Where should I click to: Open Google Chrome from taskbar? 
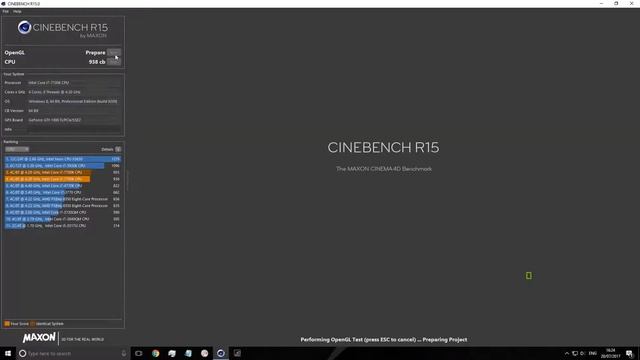click(x=156, y=353)
